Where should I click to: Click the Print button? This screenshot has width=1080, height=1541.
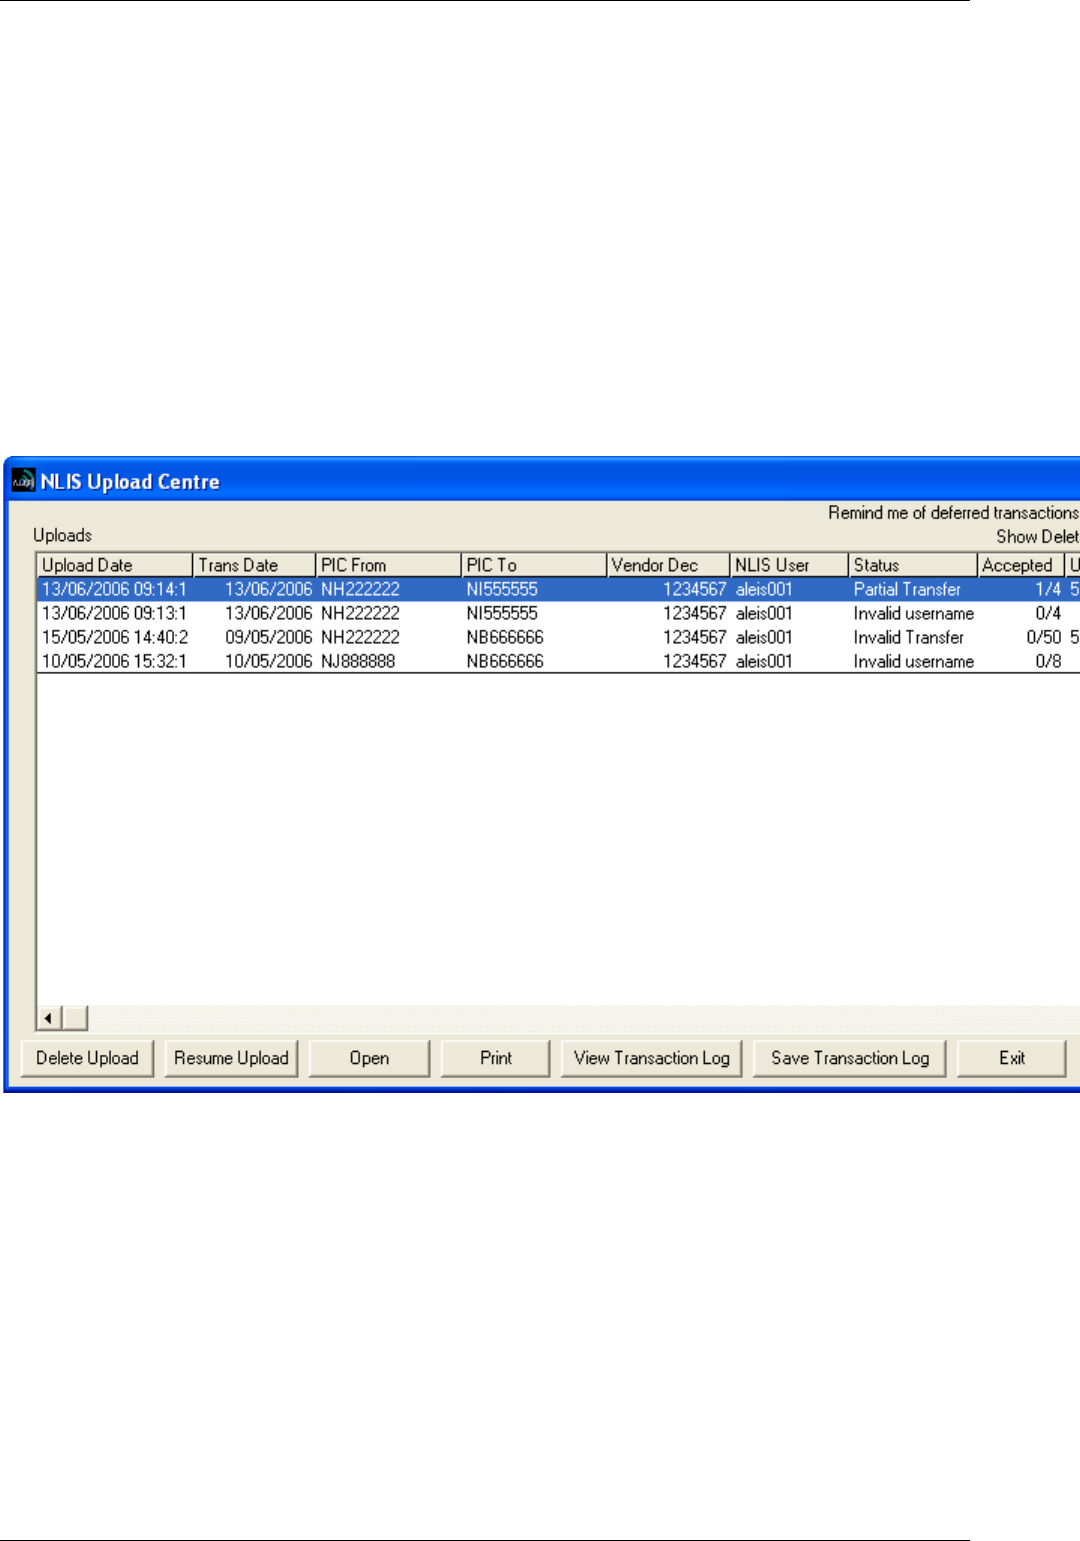click(495, 1058)
